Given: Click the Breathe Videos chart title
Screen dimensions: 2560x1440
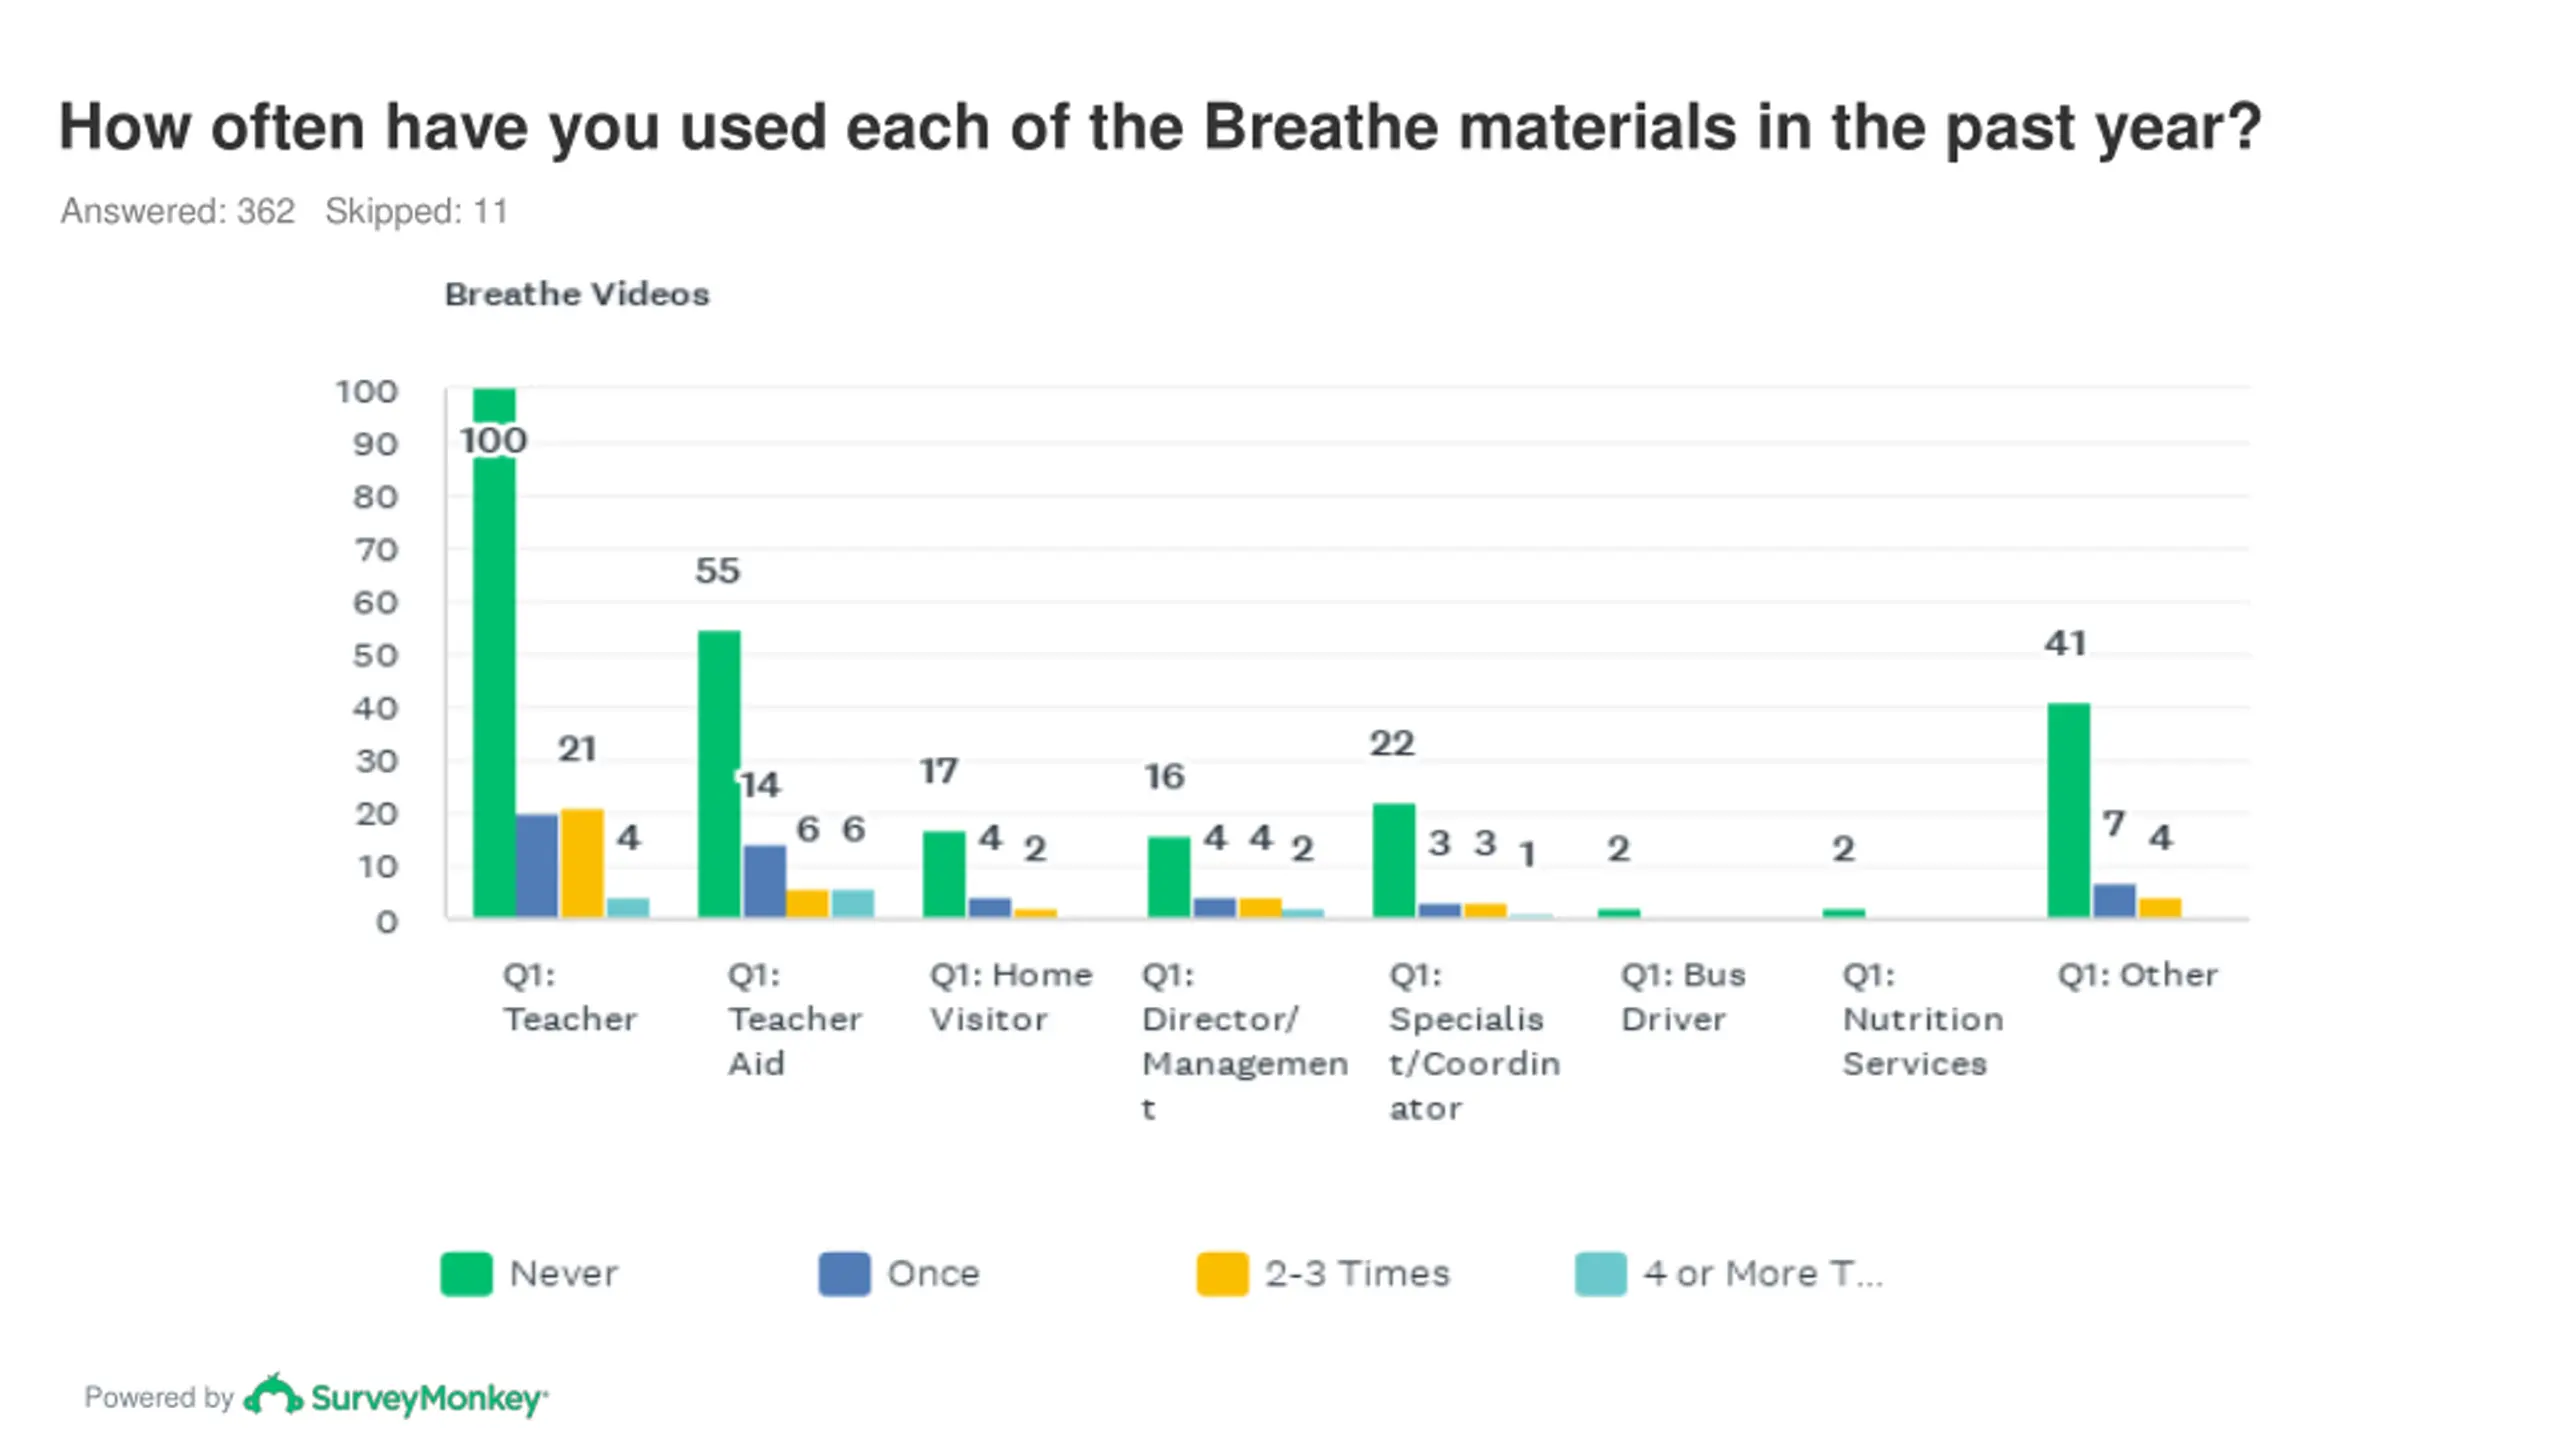Looking at the screenshot, I should tap(577, 294).
